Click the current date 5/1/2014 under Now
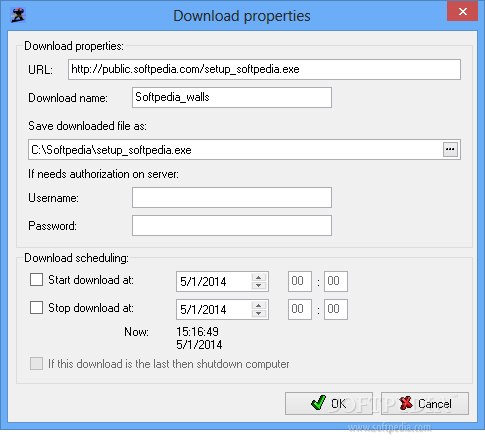The image size is (485, 446). click(x=199, y=345)
